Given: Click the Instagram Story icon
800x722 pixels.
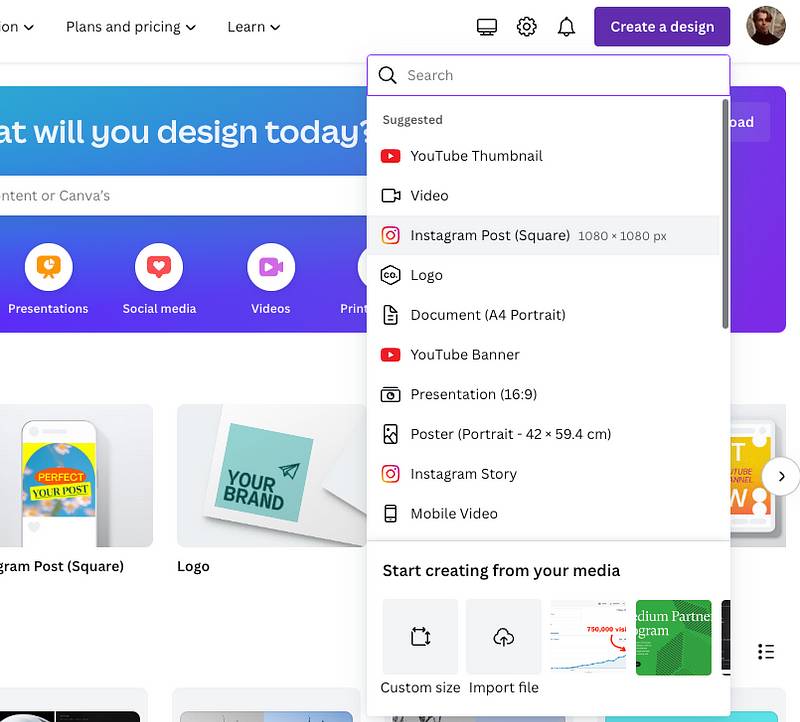Looking at the screenshot, I should tap(390, 474).
